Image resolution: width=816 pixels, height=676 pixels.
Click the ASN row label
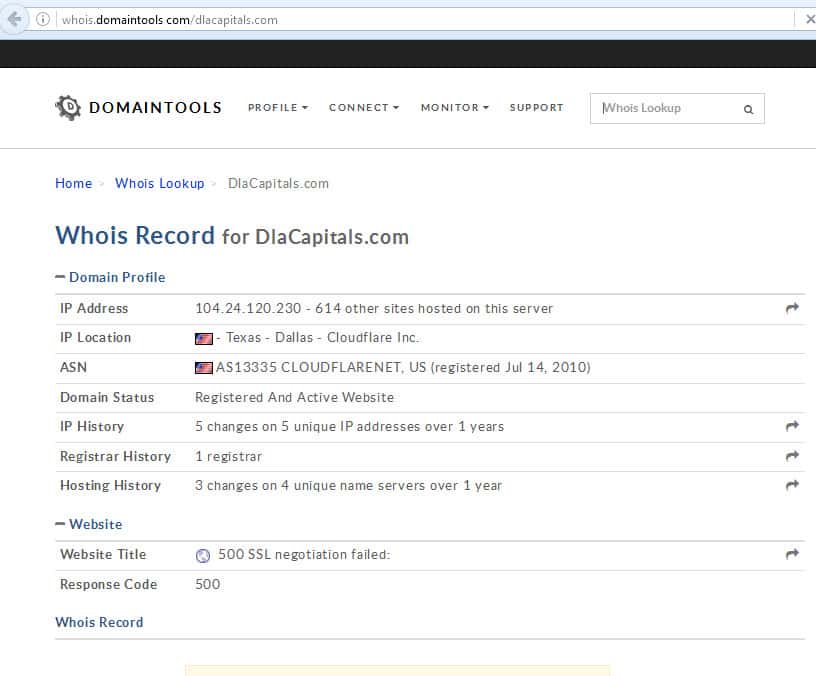click(x=73, y=367)
